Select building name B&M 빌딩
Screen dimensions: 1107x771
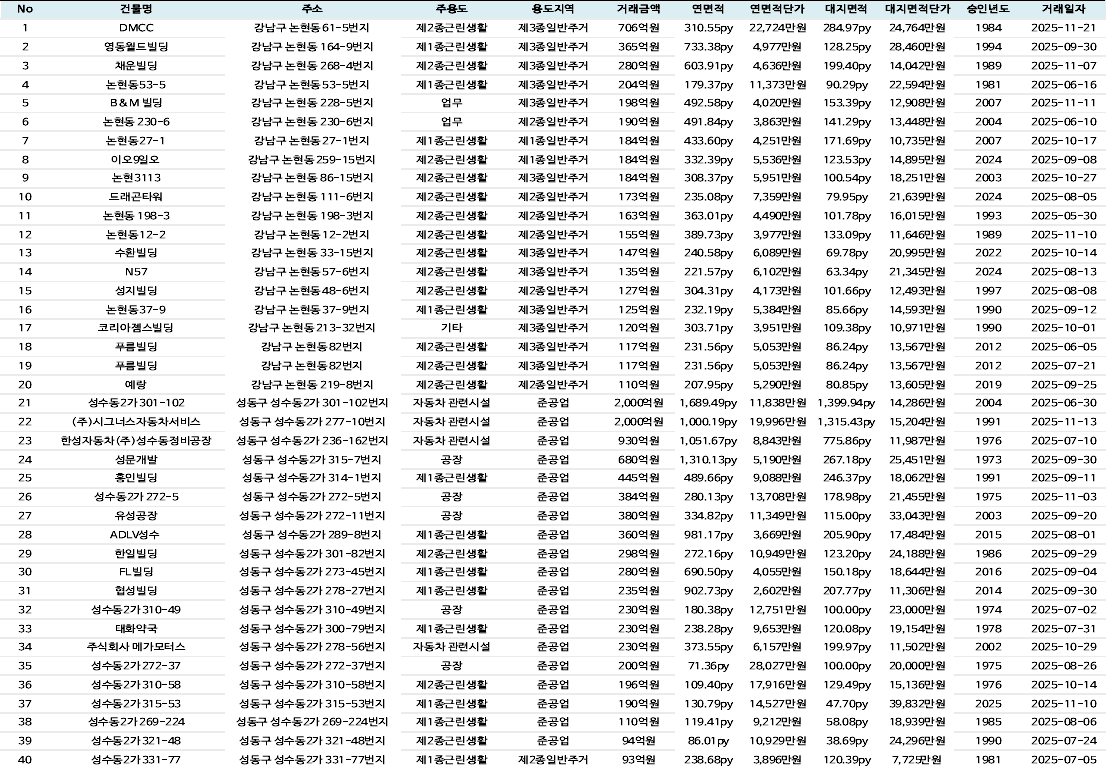(136, 103)
